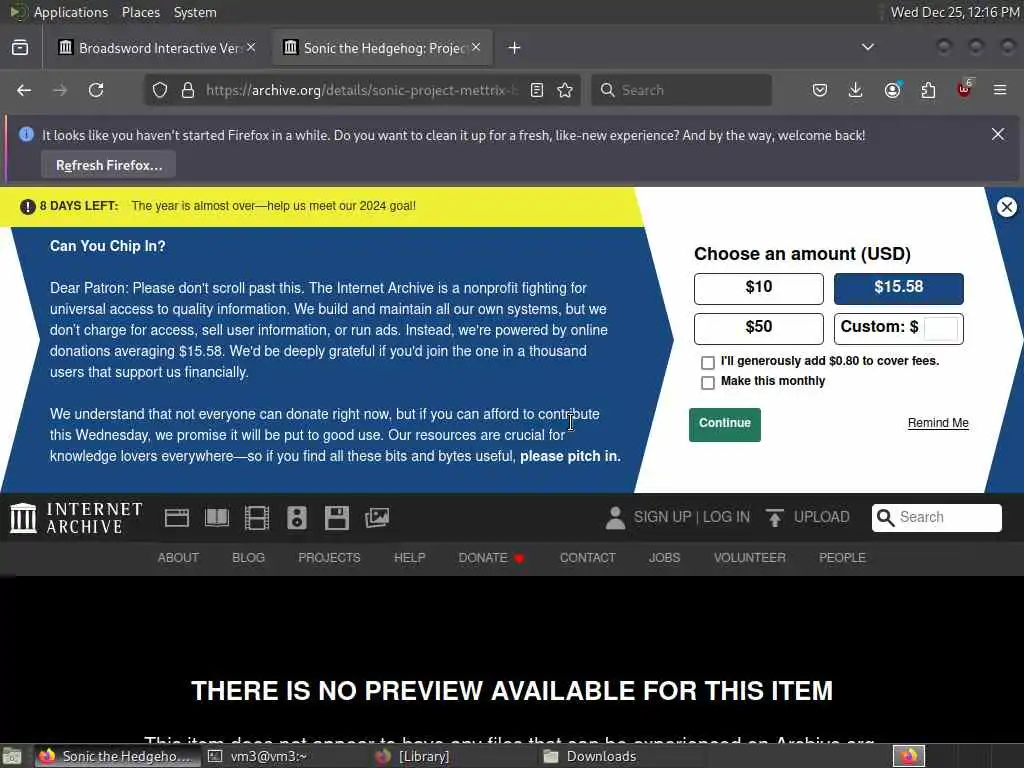This screenshot has width=1024, height=768.
Task: Open VOLUNTEER in Archive navigation
Action: point(750,558)
